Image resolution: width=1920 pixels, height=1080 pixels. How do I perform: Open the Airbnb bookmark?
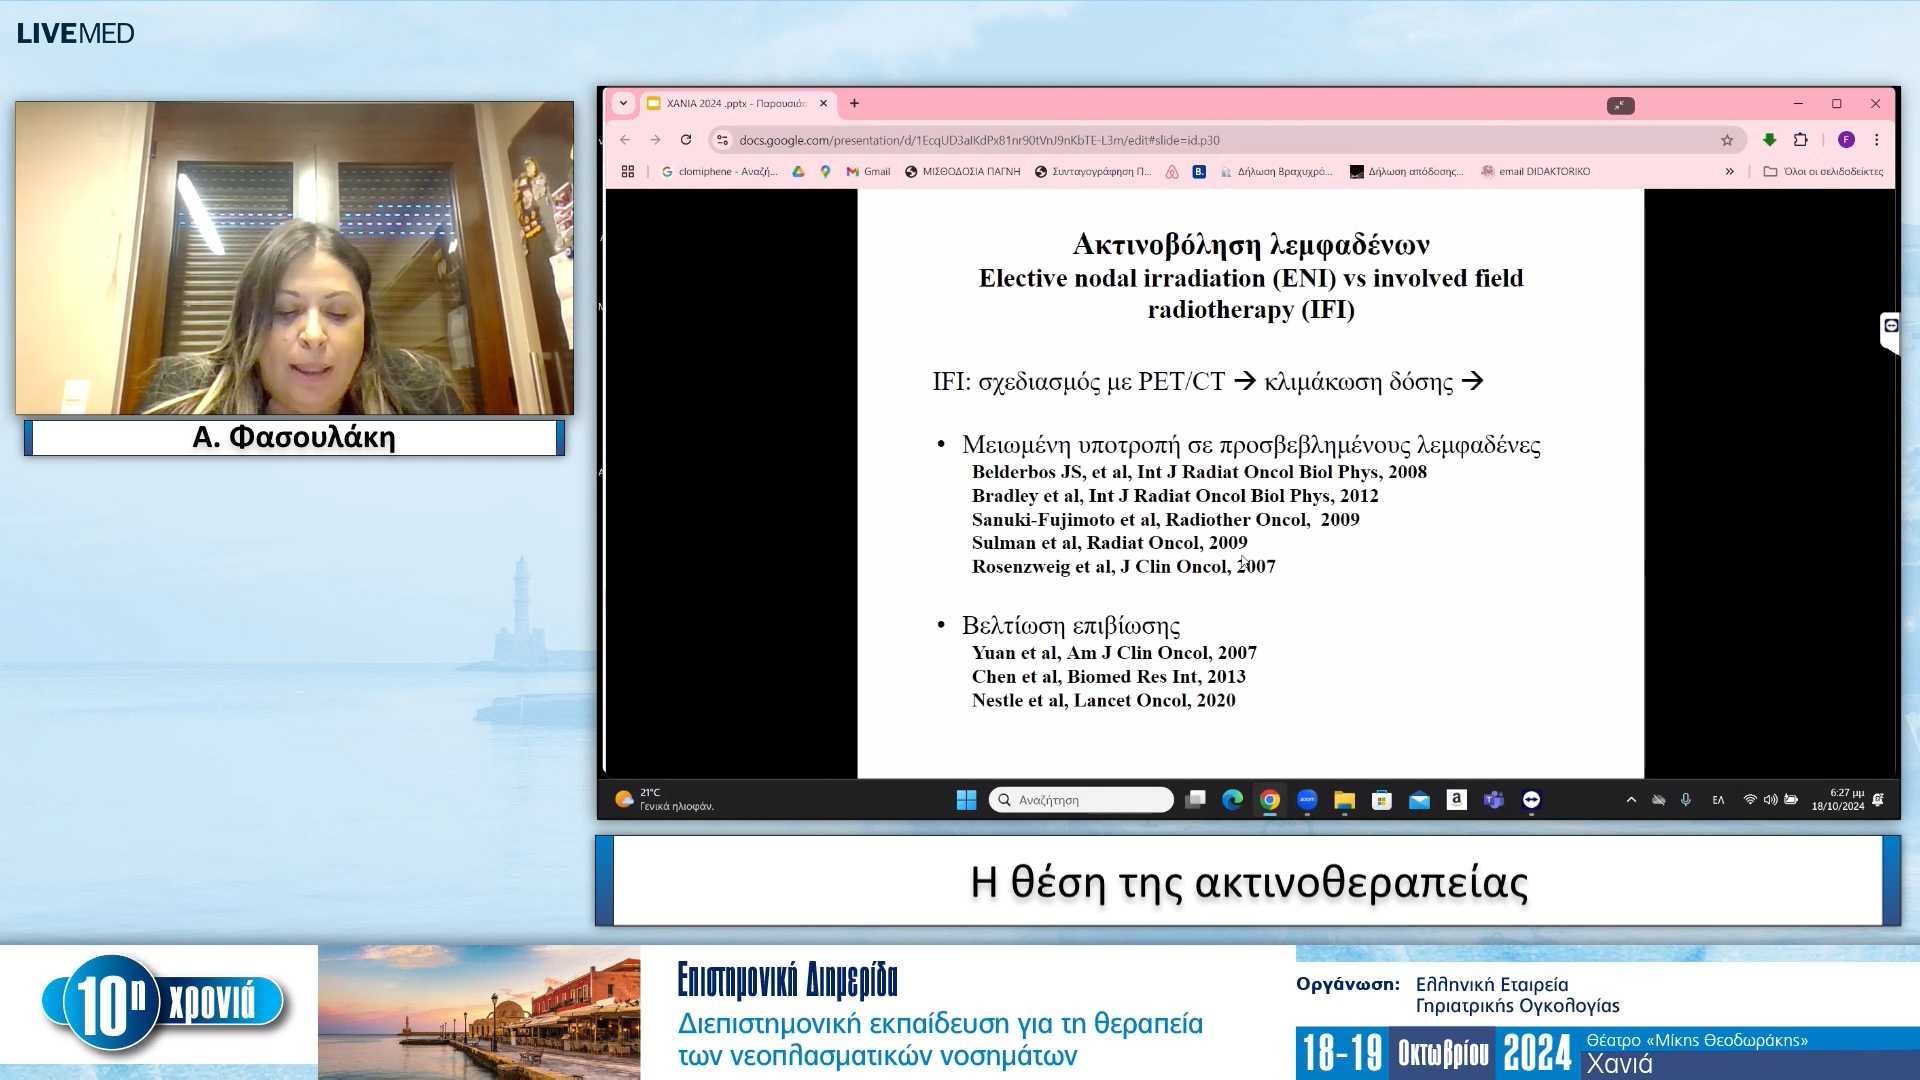(1172, 171)
